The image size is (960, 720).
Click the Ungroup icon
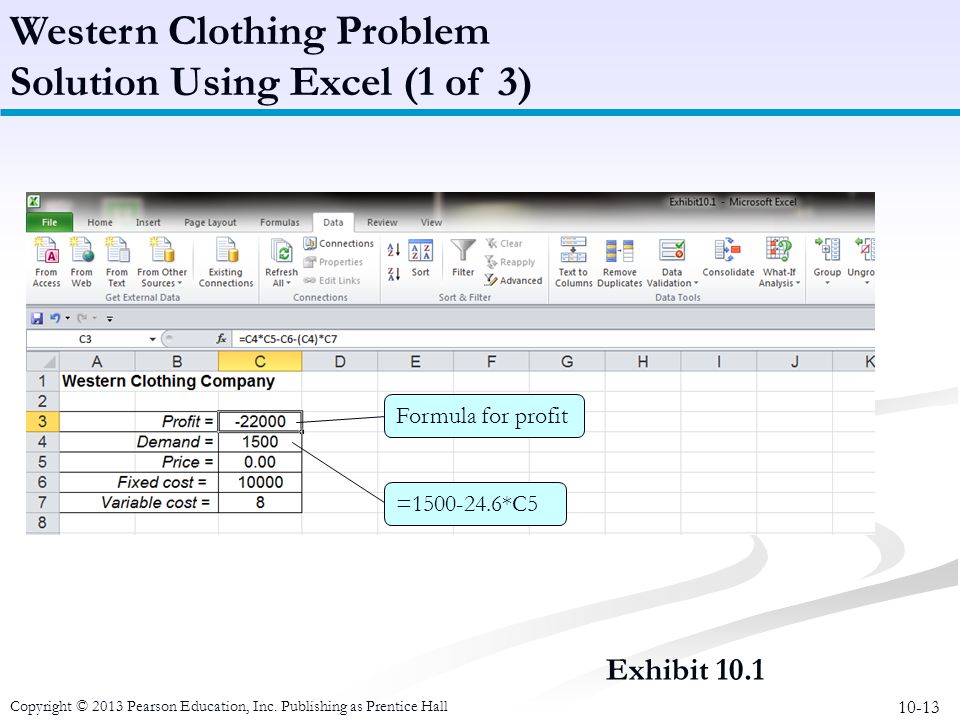tap(864, 250)
